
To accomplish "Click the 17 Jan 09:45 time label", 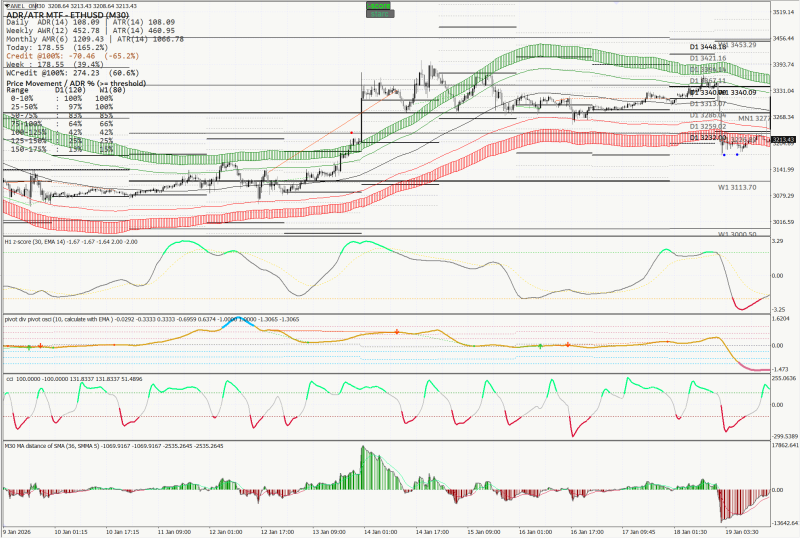I will point(639,532).
